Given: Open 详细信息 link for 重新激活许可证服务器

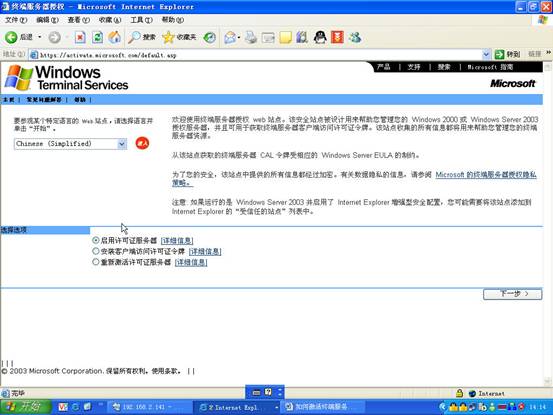Looking at the screenshot, I should coord(191,262).
